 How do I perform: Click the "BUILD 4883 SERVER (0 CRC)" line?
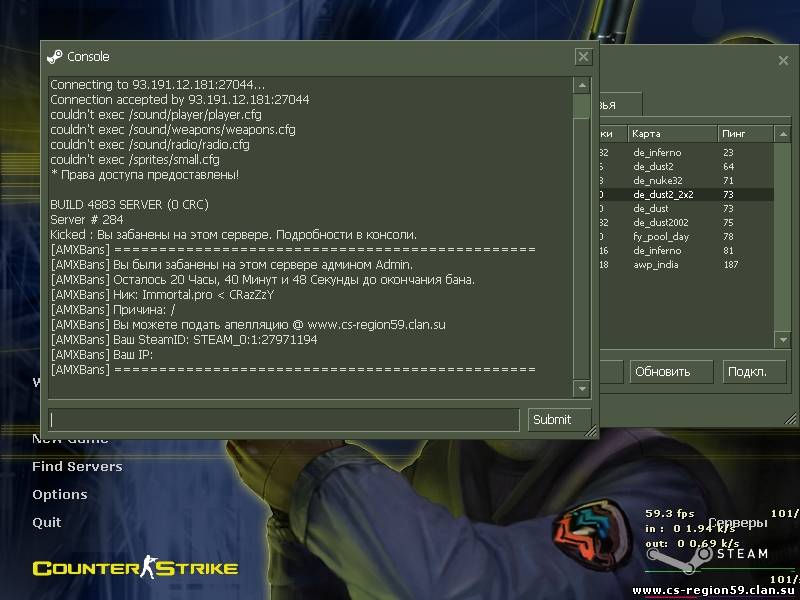click(x=129, y=205)
